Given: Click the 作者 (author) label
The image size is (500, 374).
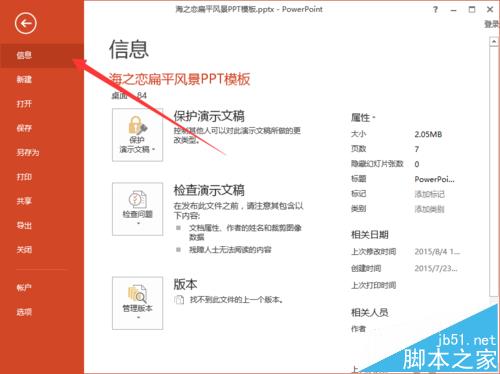Looking at the screenshot, I should pos(359,329).
